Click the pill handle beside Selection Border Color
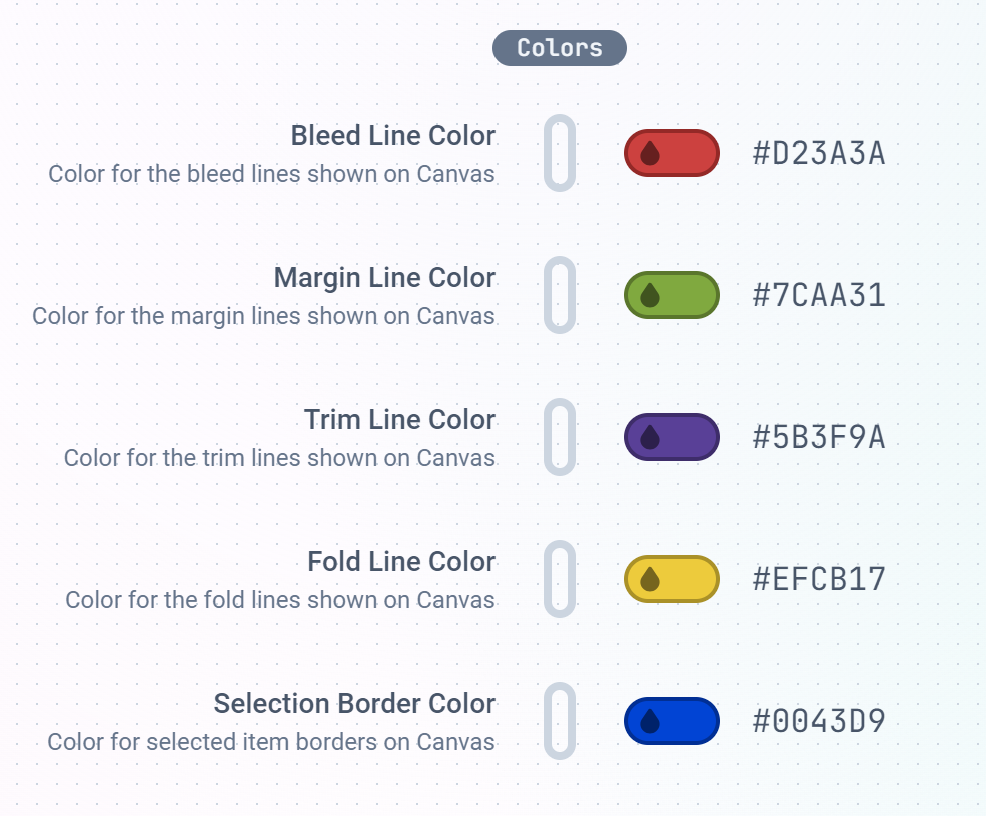This screenshot has height=816, width=986. (560, 721)
